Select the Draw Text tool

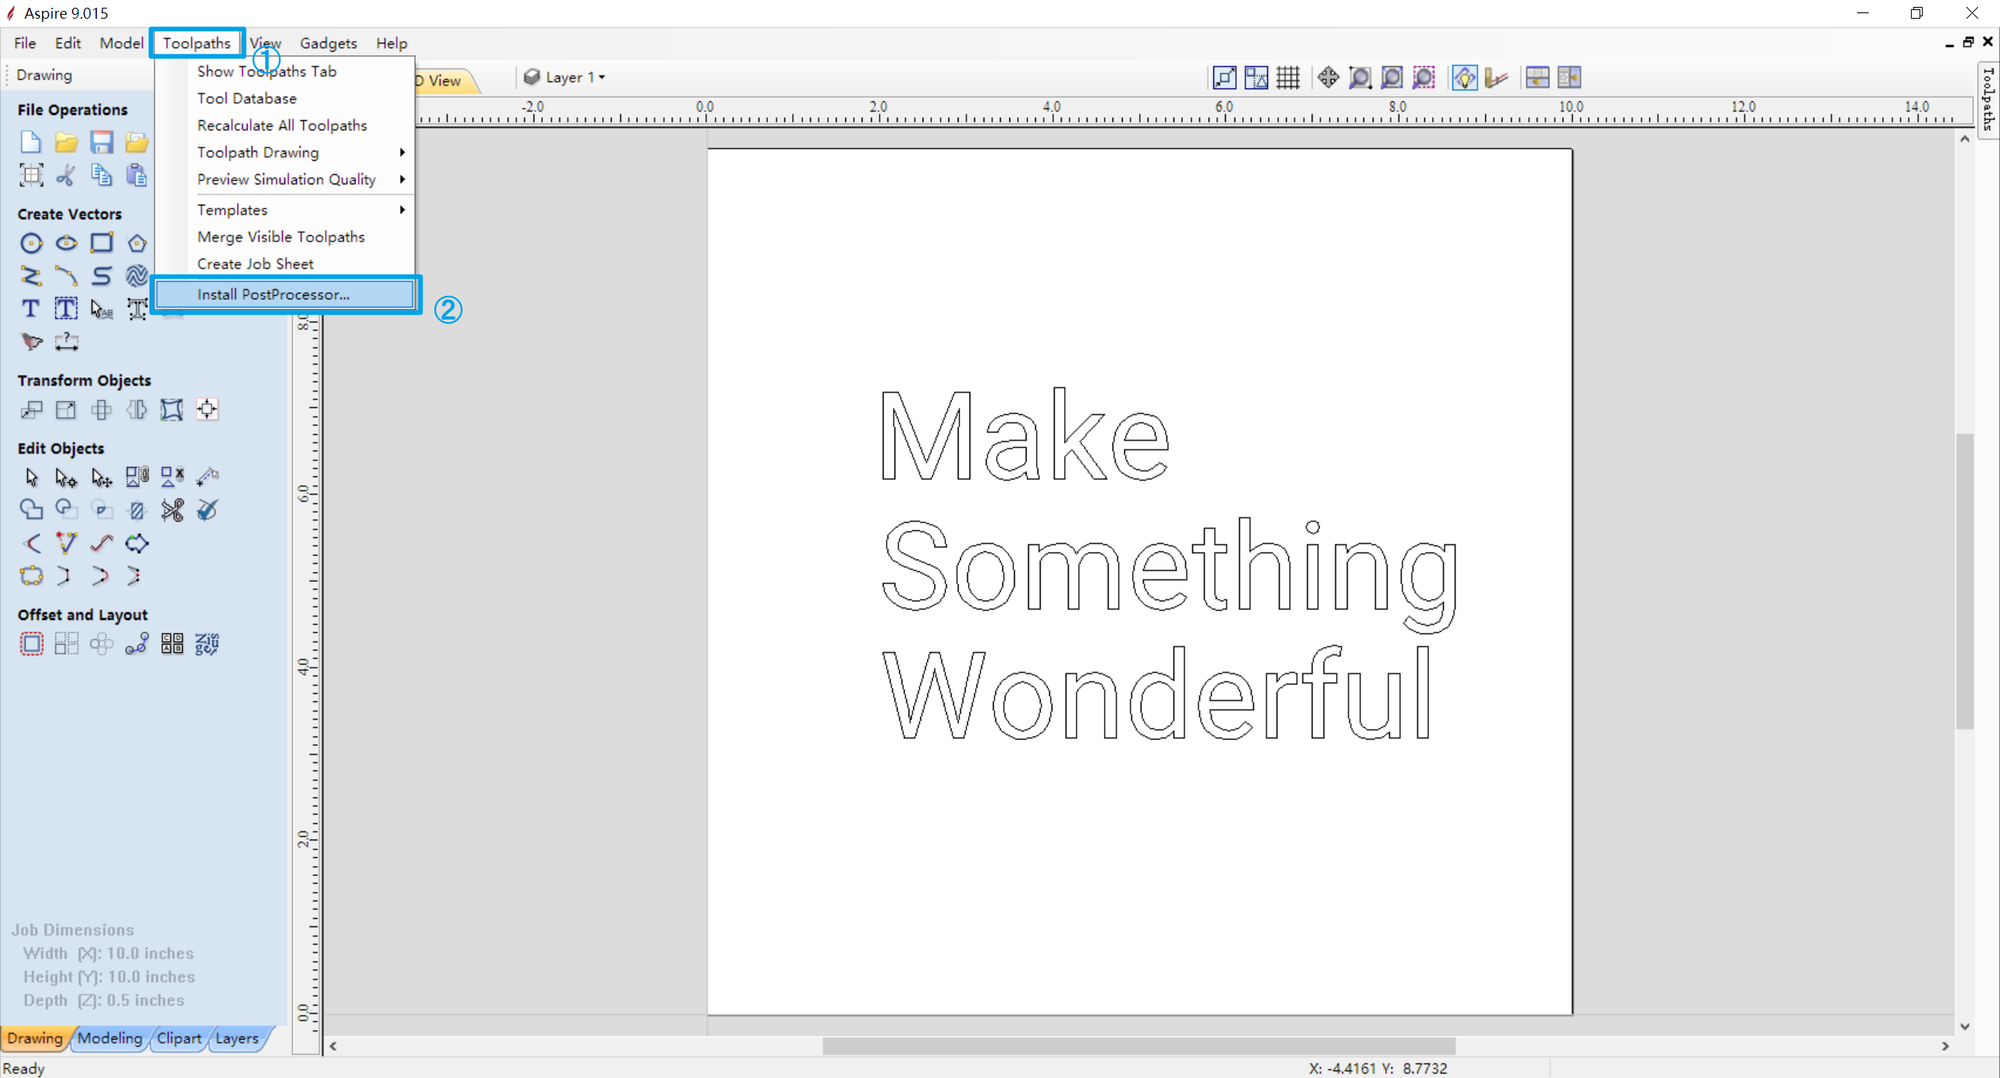tap(31, 309)
